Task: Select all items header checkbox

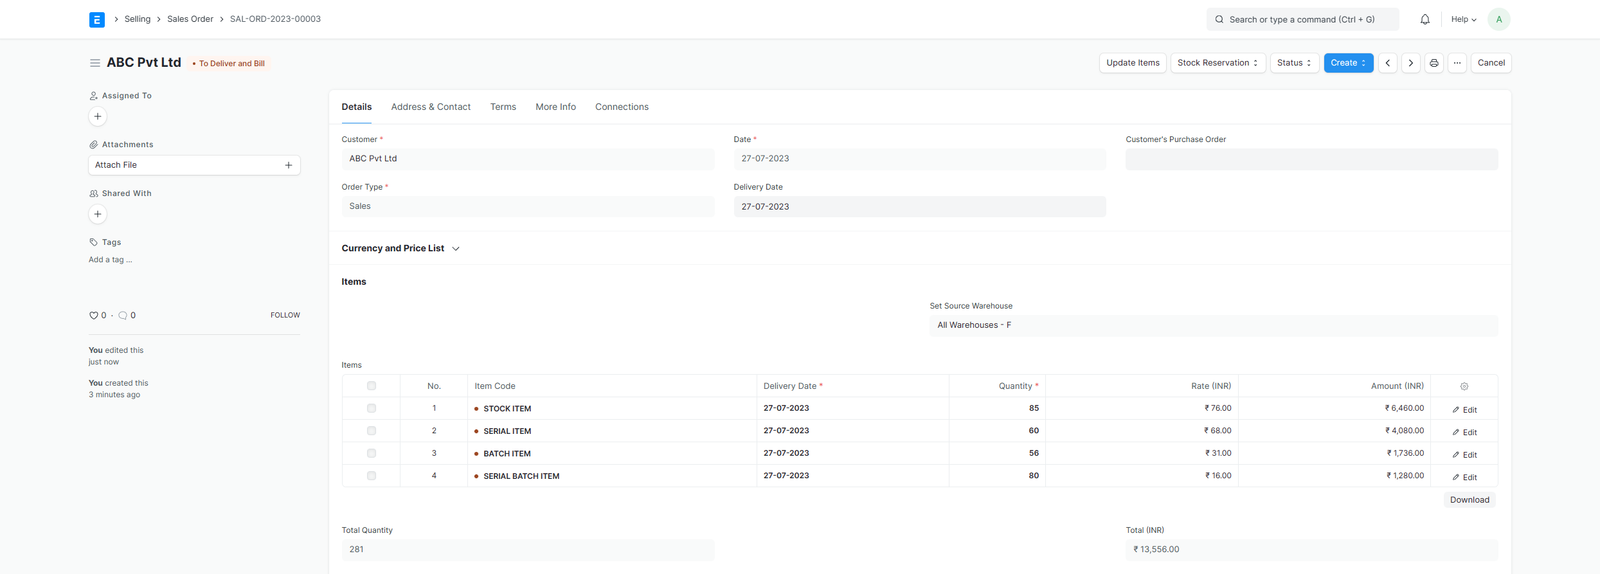Action: tap(371, 386)
